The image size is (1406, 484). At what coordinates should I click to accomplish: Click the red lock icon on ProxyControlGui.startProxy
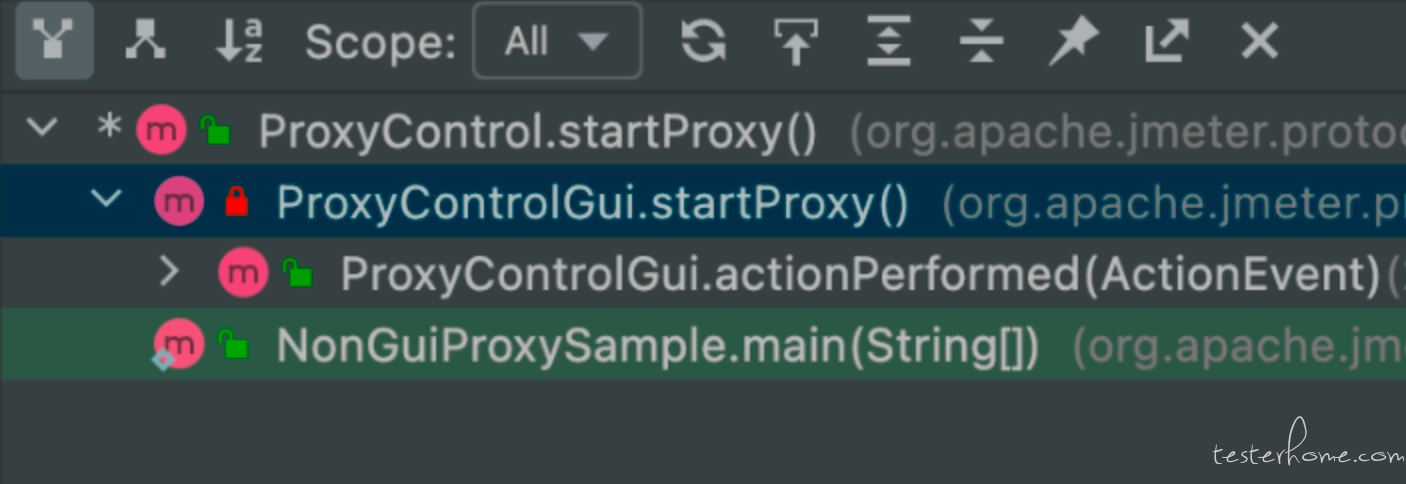point(237,202)
